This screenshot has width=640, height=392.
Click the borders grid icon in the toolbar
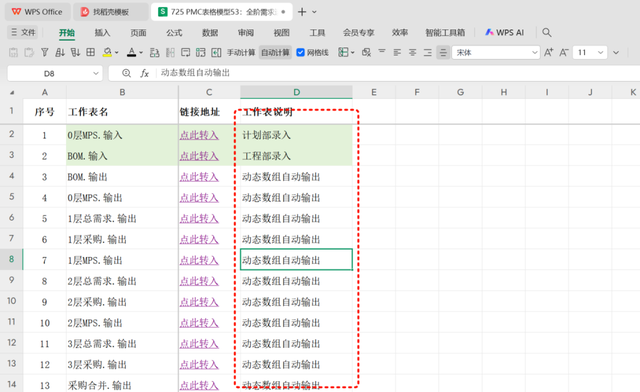click(91, 52)
